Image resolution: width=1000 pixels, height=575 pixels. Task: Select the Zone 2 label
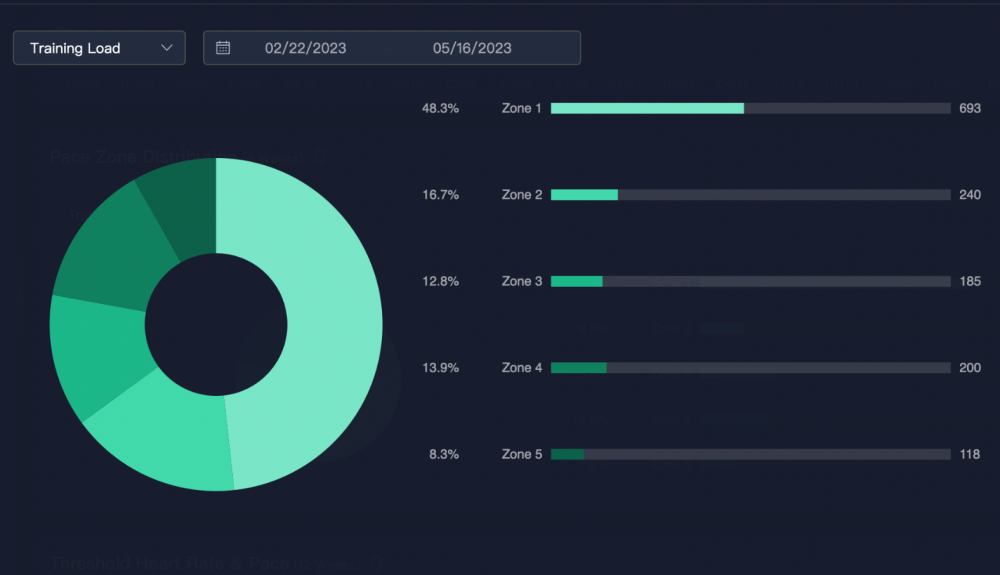pos(522,195)
